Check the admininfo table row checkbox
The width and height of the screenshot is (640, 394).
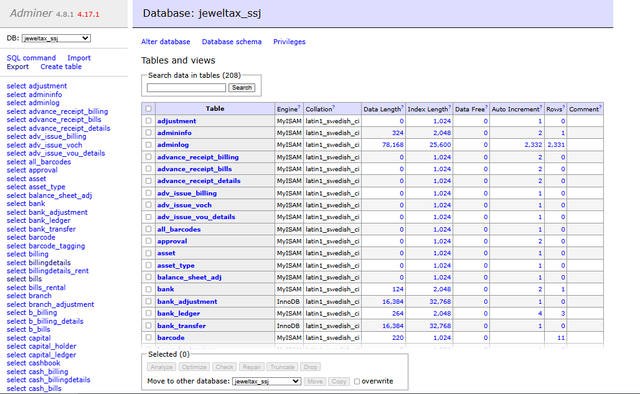coord(148,133)
